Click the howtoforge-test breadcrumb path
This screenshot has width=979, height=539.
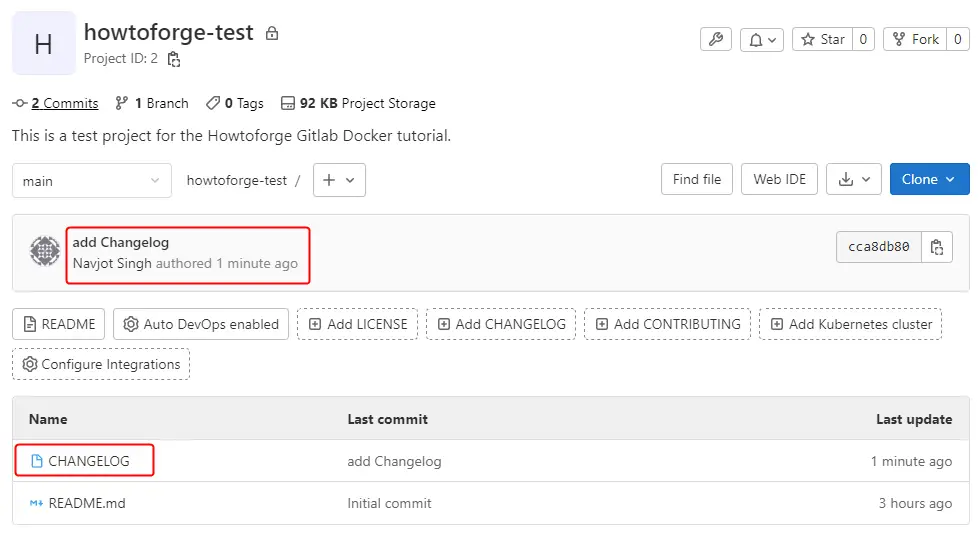237,180
